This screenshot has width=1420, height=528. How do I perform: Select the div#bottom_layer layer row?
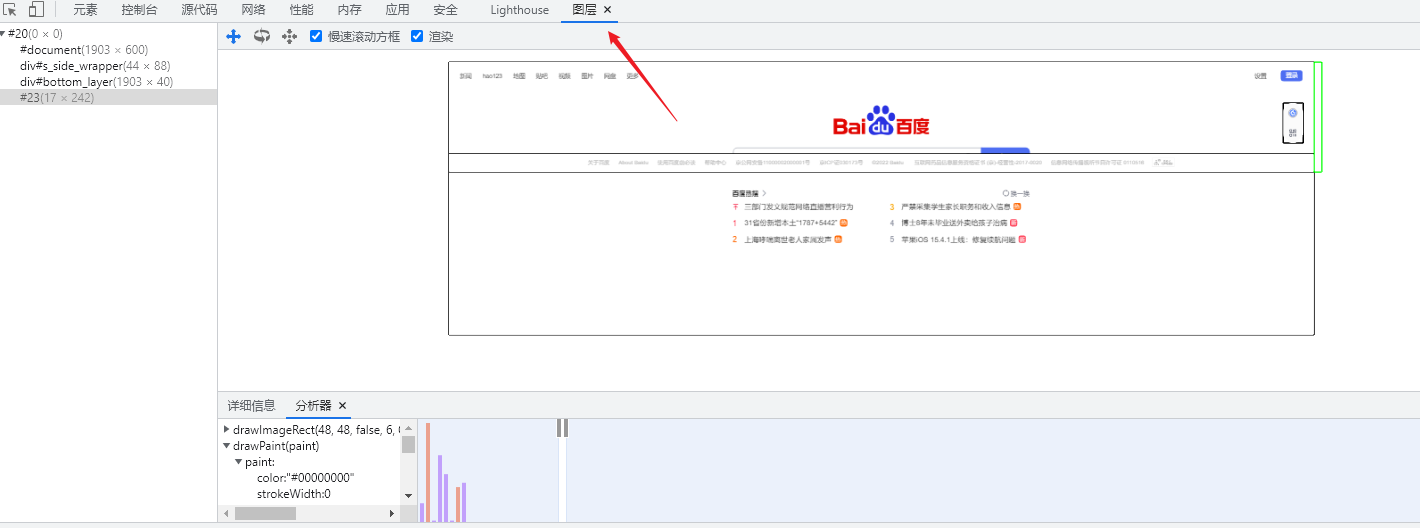pyautogui.click(x=108, y=82)
